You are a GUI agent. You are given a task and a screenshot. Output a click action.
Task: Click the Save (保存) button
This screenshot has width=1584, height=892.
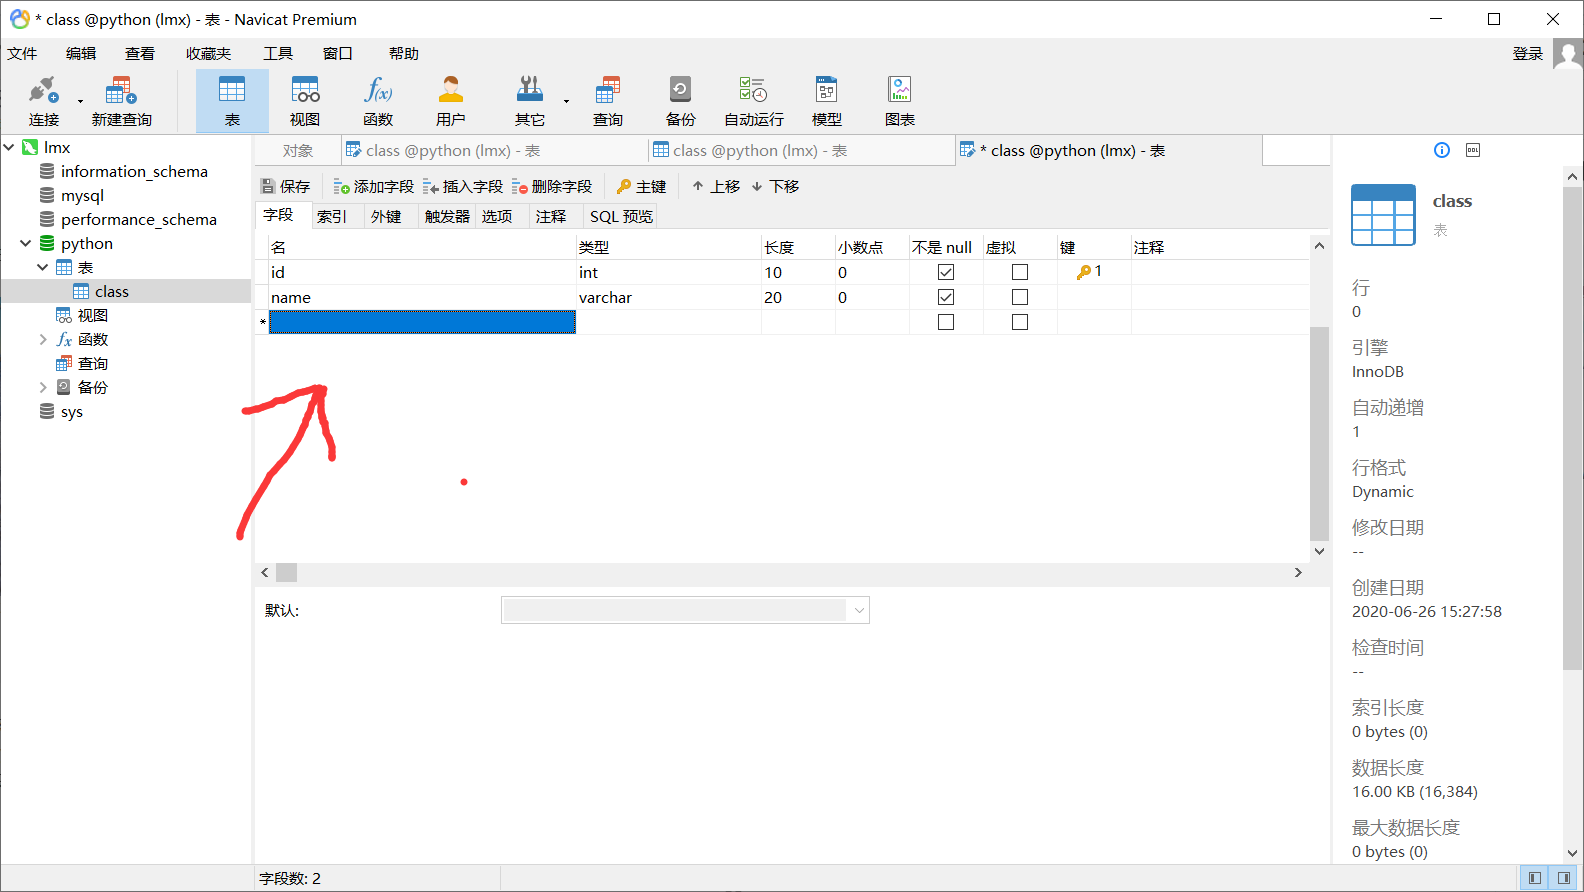pos(286,186)
